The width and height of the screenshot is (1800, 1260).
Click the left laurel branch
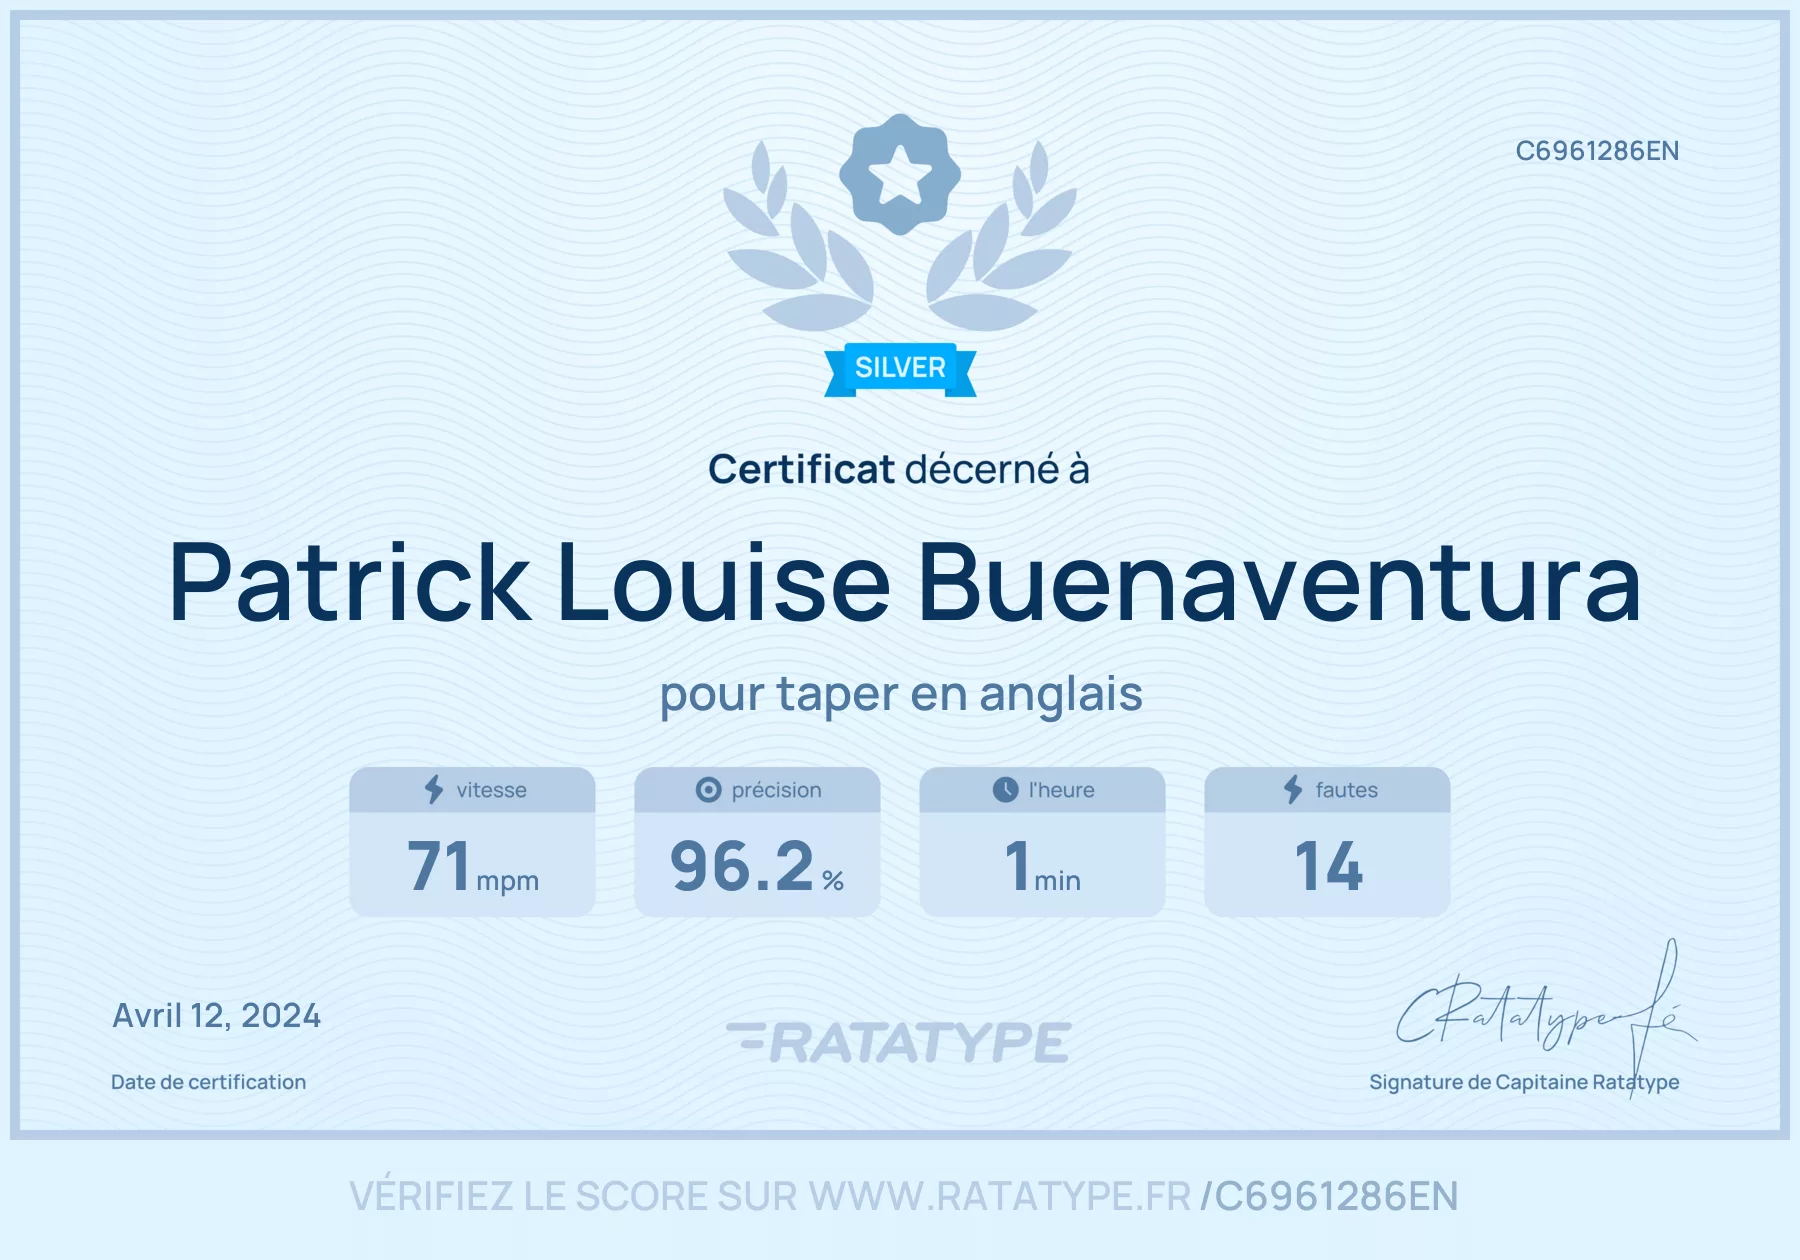pos(798,237)
